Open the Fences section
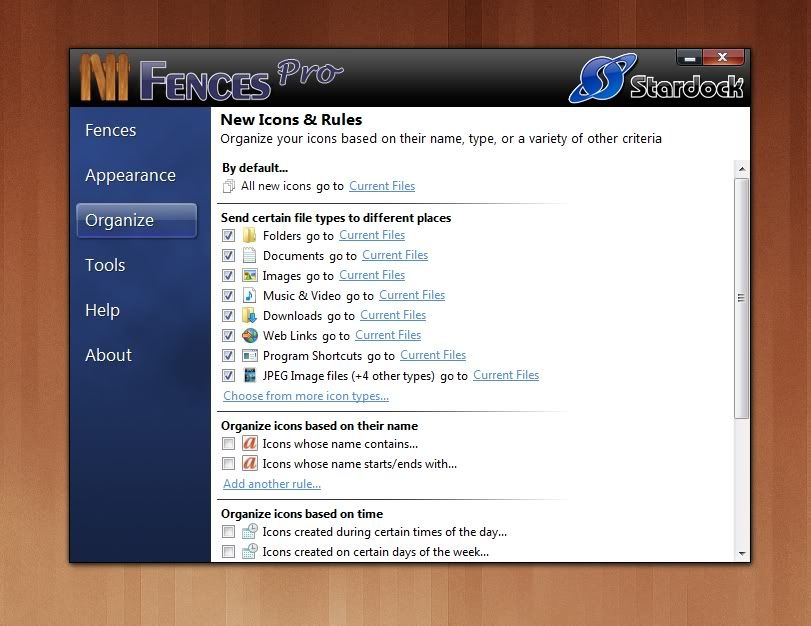Viewport: 811px width, 626px height. click(111, 130)
